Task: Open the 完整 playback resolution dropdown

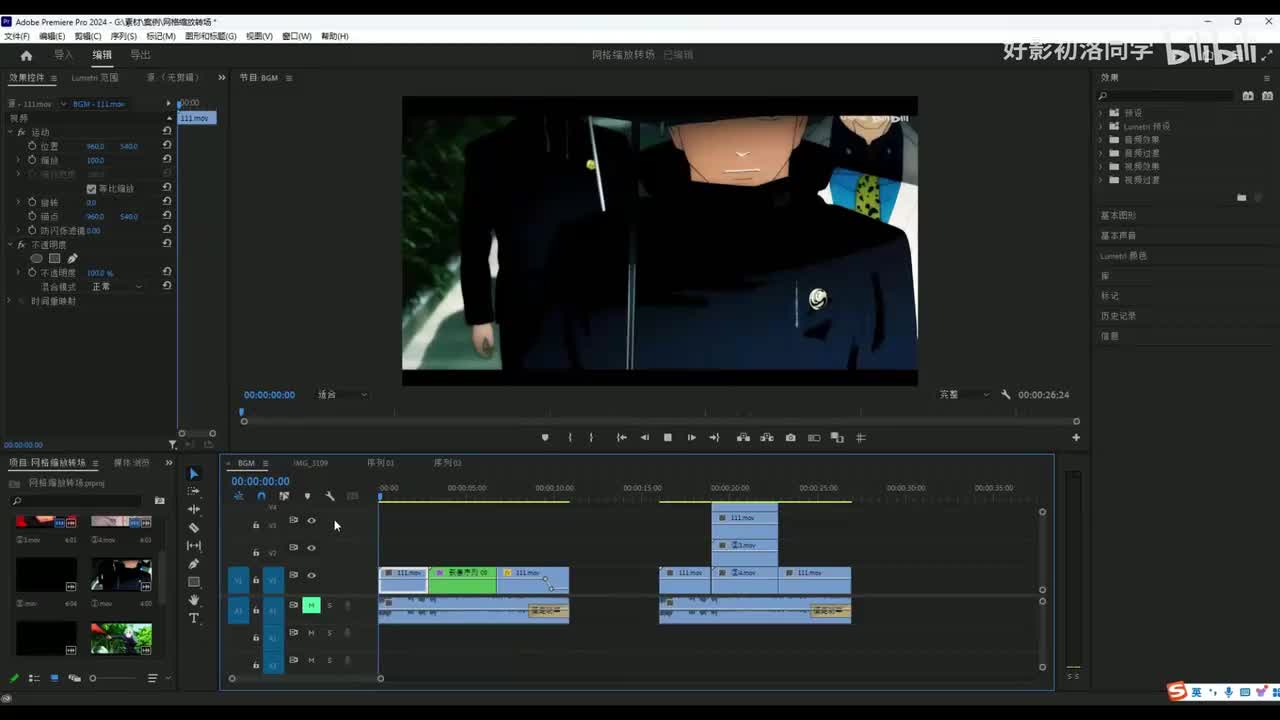Action: point(963,395)
